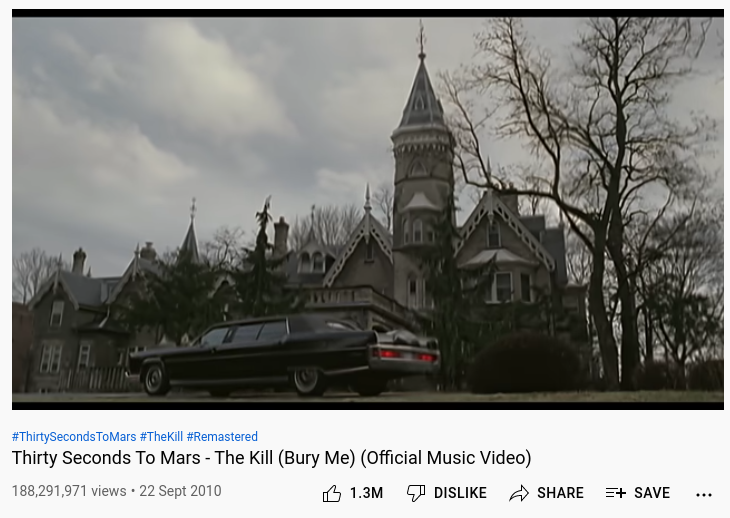Follow the #Remastered hashtag link
Viewport: 730px width, 518px height.
click(x=222, y=437)
